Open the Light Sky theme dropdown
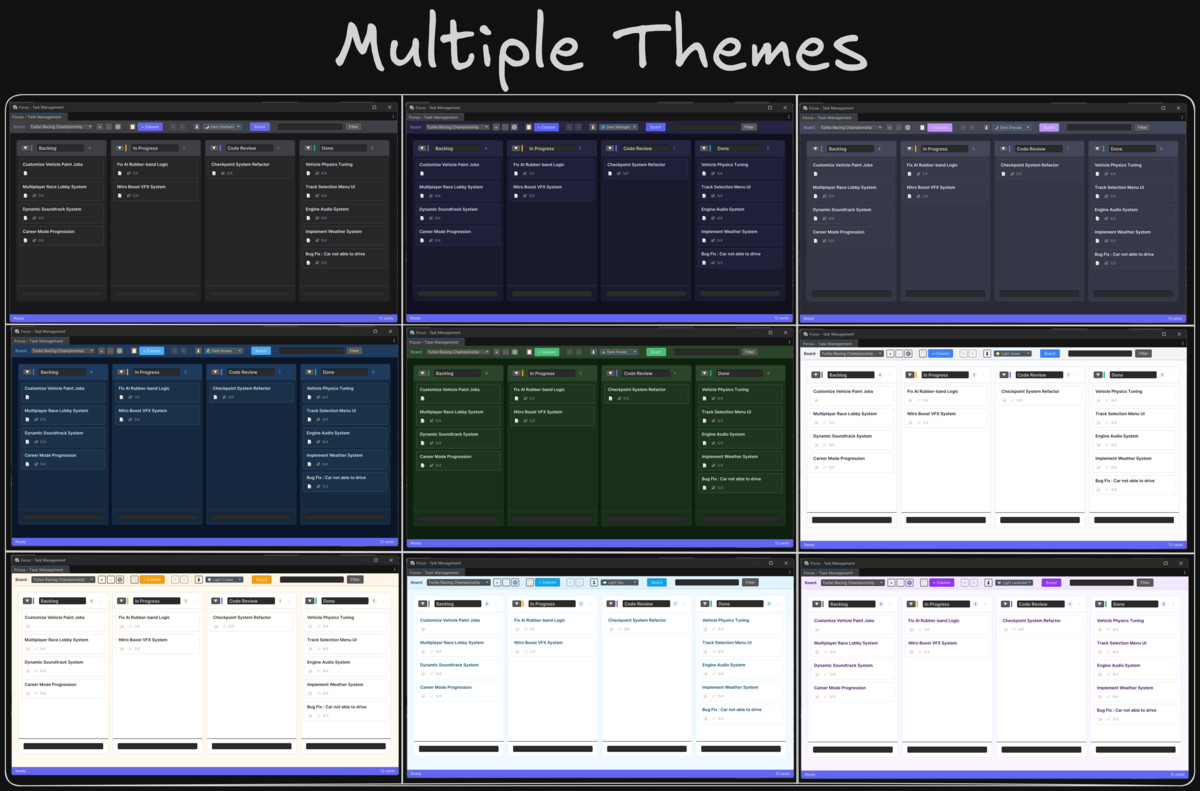This screenshot has height=791, width=1200. tap(620, 582)
